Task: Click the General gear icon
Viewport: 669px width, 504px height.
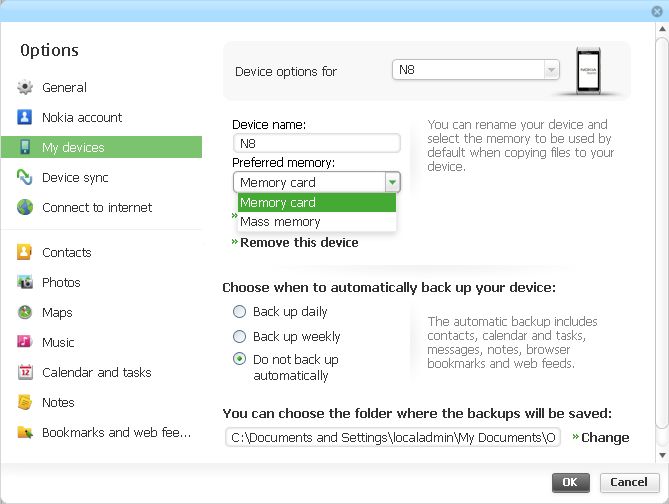Action: click(x=25, y=88)
